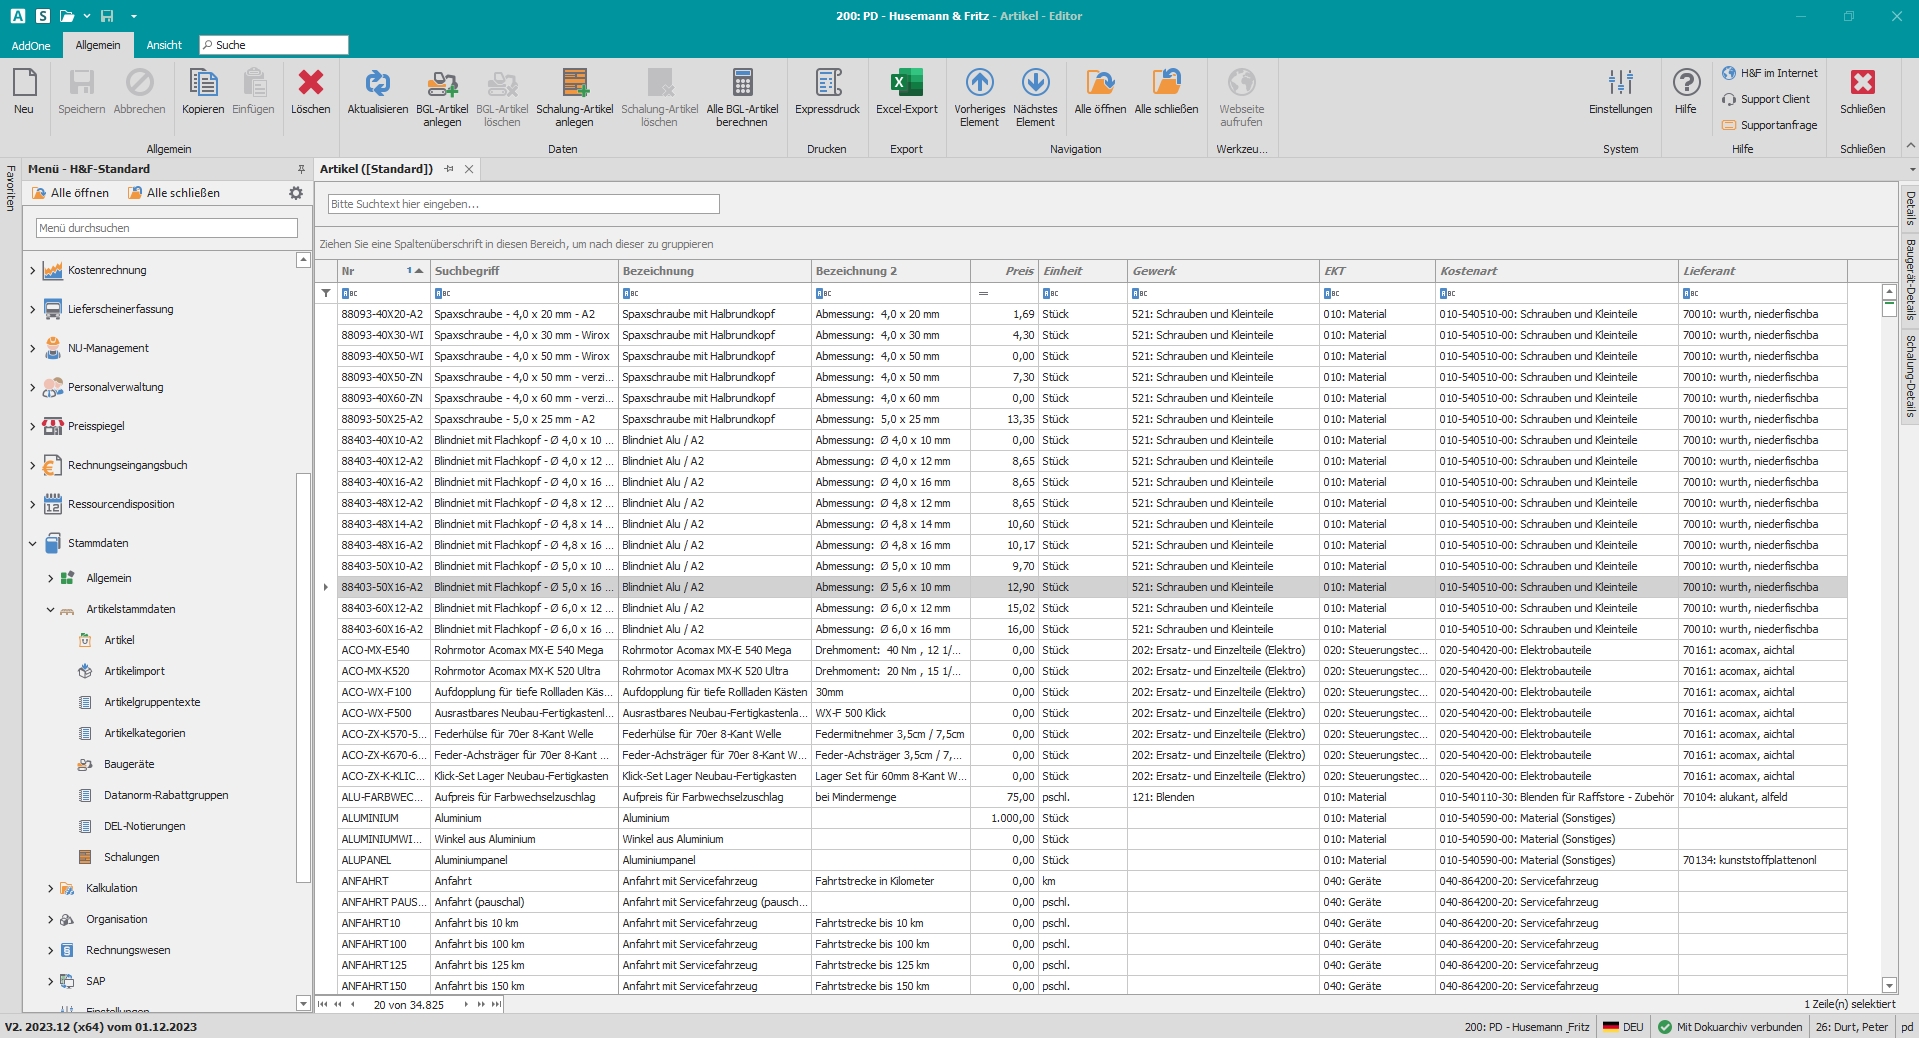Open Einstellungen sliders icon in ribbon

pyautogui.click(x=1620, y=84)
